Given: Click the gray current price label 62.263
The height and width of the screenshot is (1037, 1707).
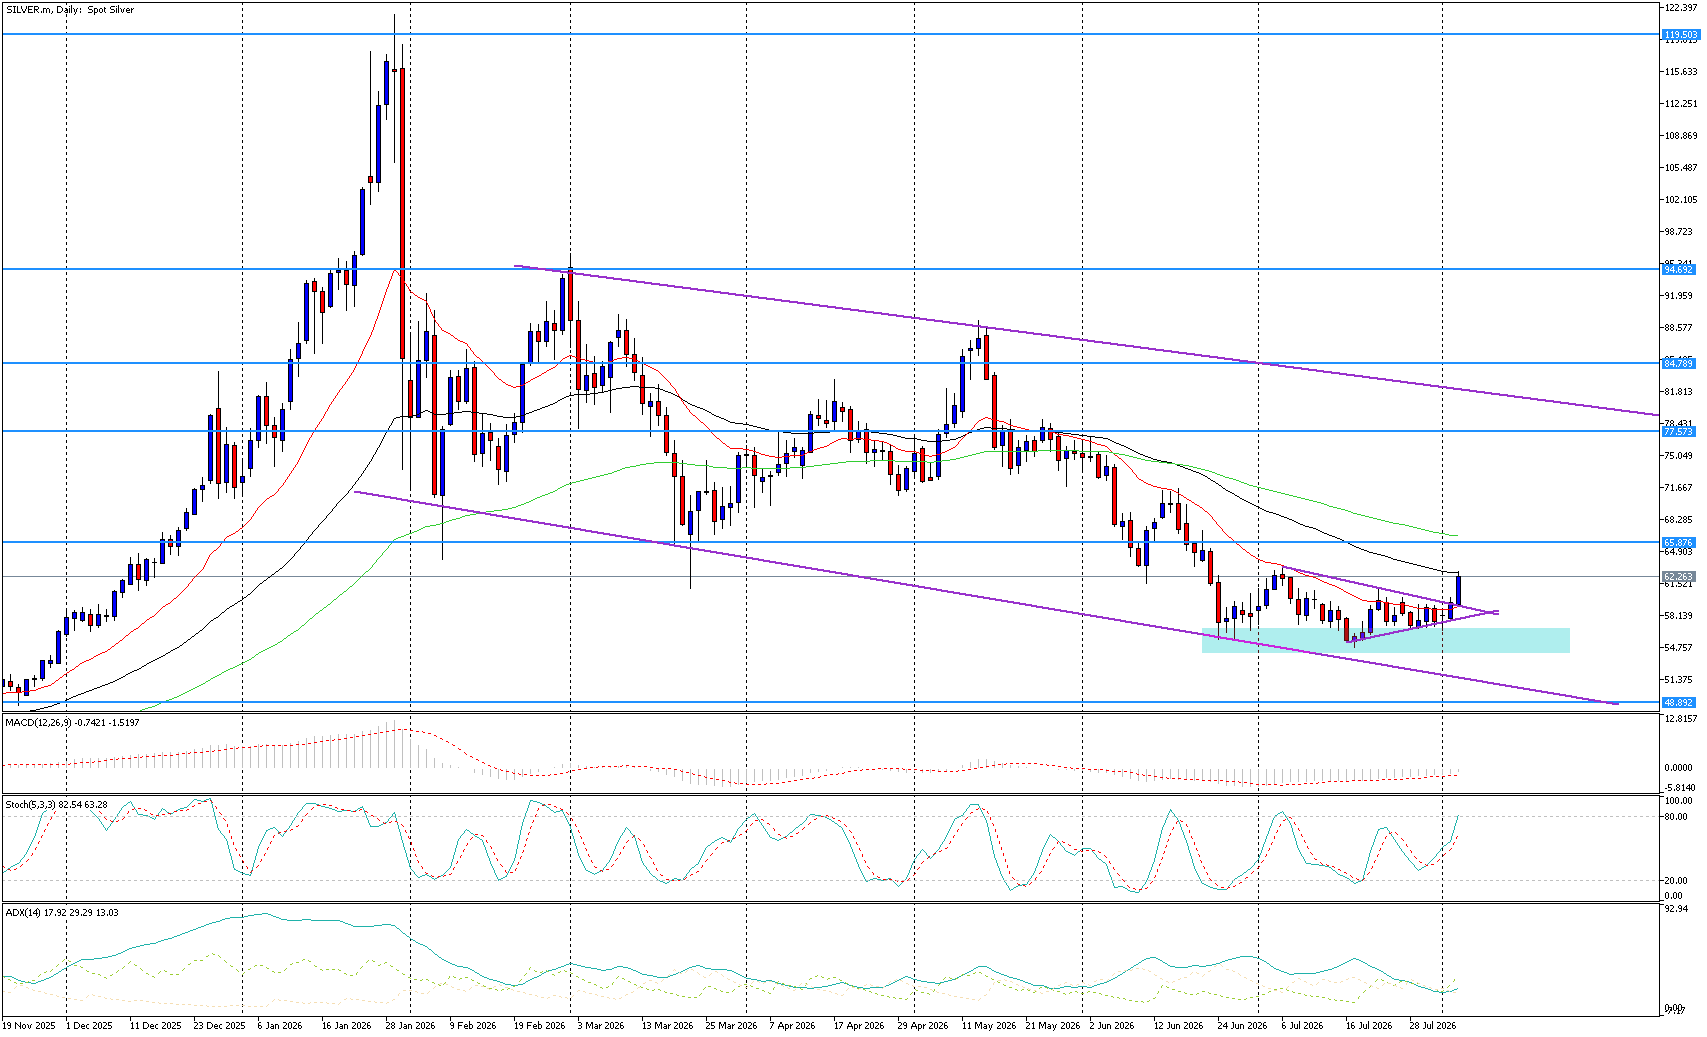Looking at the screenshot, I should [x=1679, y=576].
